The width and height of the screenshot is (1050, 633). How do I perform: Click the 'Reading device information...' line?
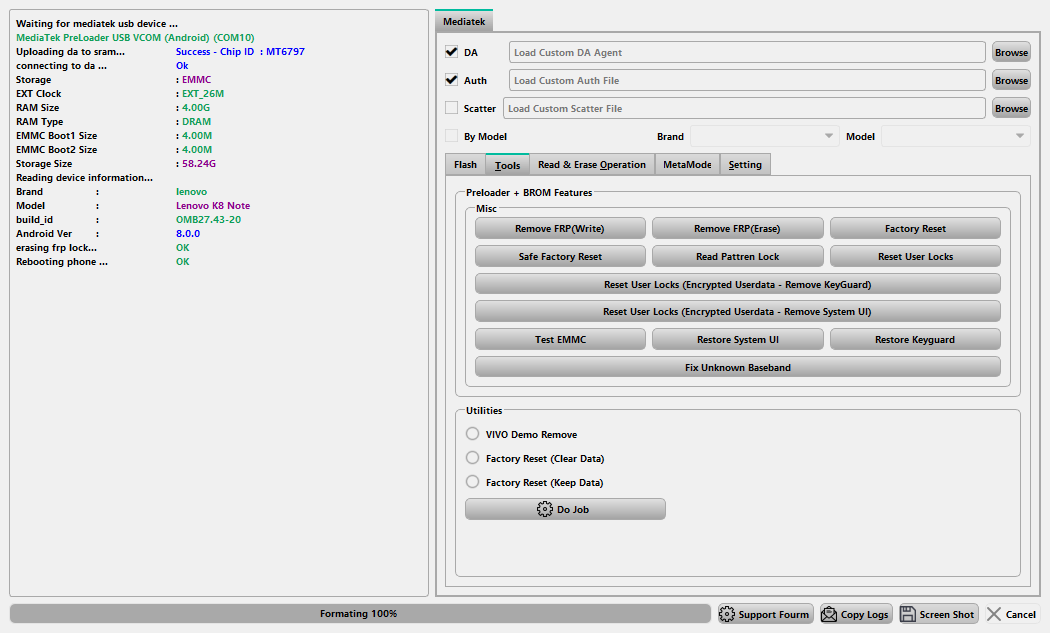[x=84, y=178]
